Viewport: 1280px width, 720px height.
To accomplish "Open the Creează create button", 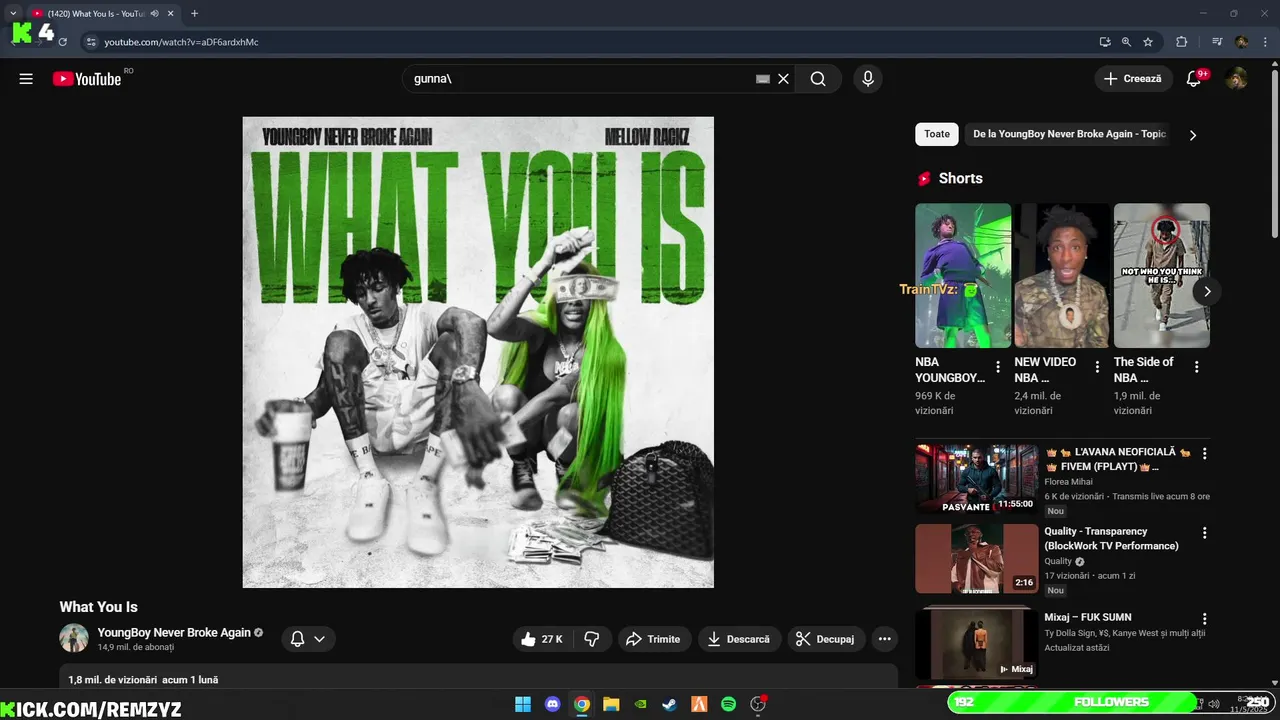I will click(1133, 79).
